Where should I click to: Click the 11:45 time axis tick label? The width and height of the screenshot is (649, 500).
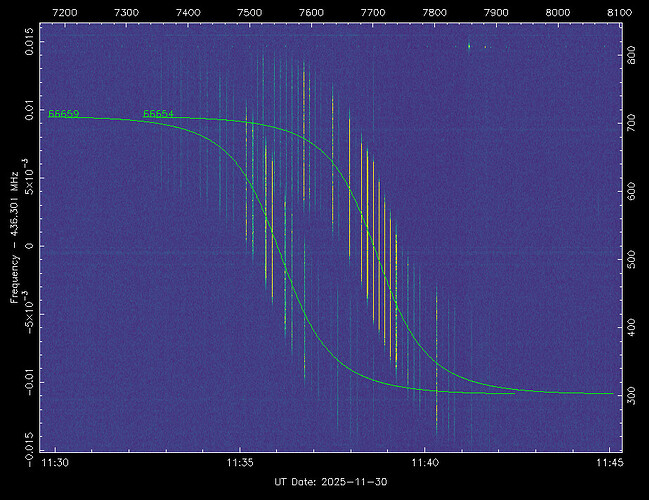coord(609,463)
